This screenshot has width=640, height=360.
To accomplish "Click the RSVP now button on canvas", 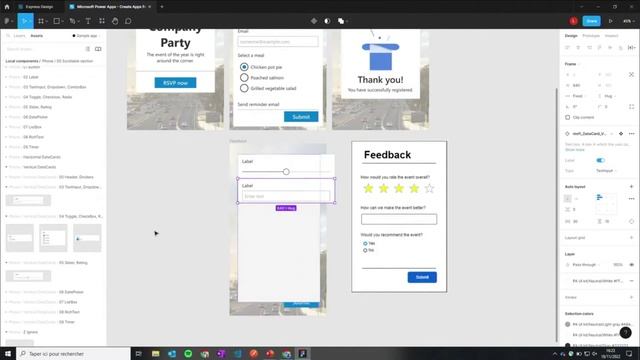I will pyautogui.click(x=175, y=83).
